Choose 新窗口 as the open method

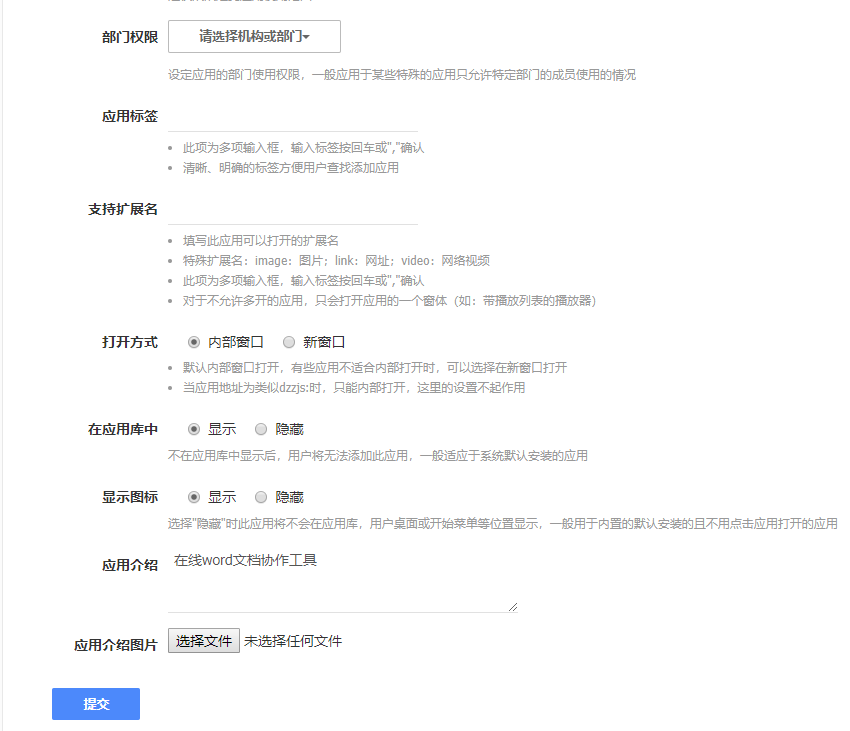289,342
